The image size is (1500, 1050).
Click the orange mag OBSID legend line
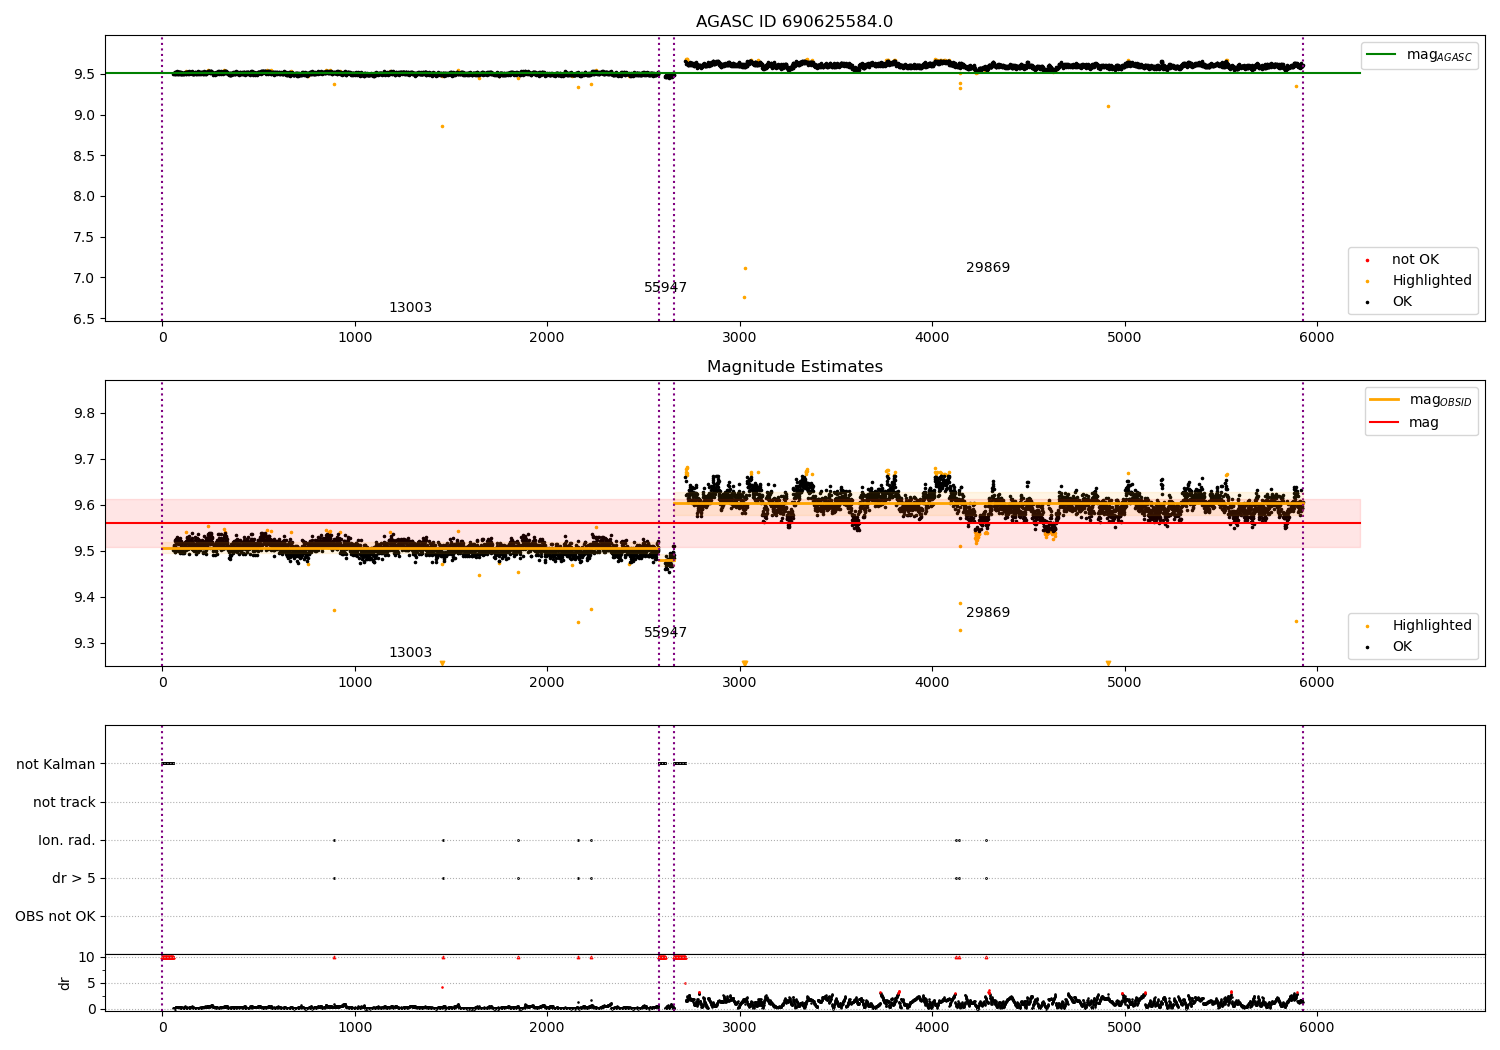[x=1384, y=400]
